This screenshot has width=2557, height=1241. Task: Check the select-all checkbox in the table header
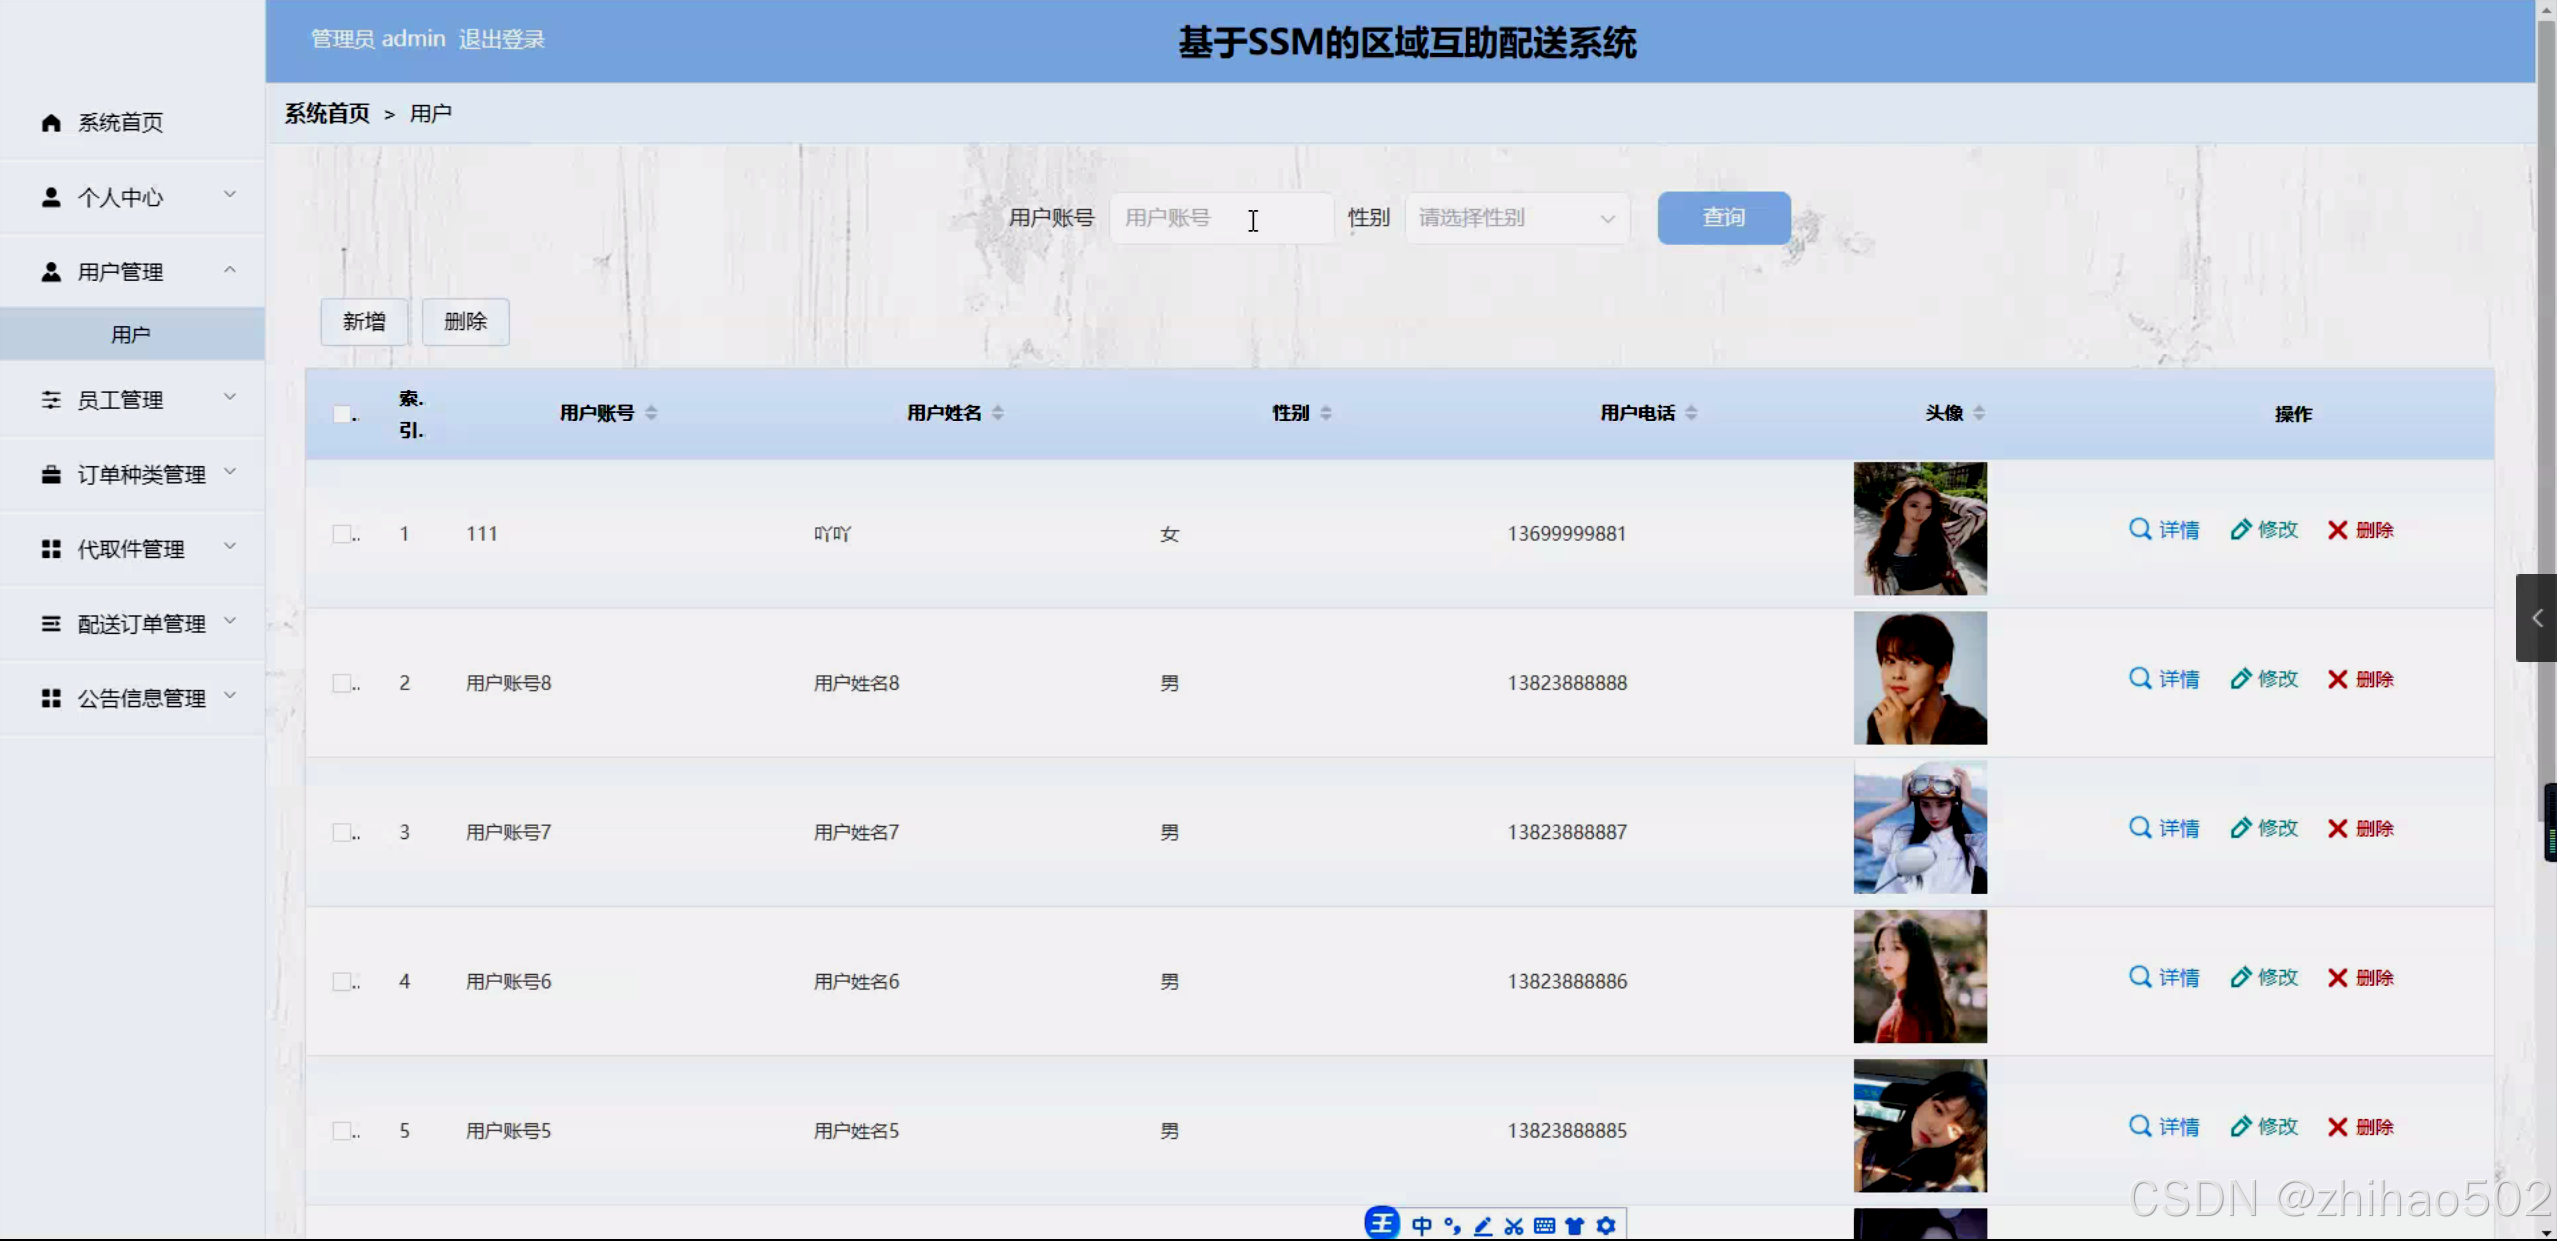[x=343, y=414]
